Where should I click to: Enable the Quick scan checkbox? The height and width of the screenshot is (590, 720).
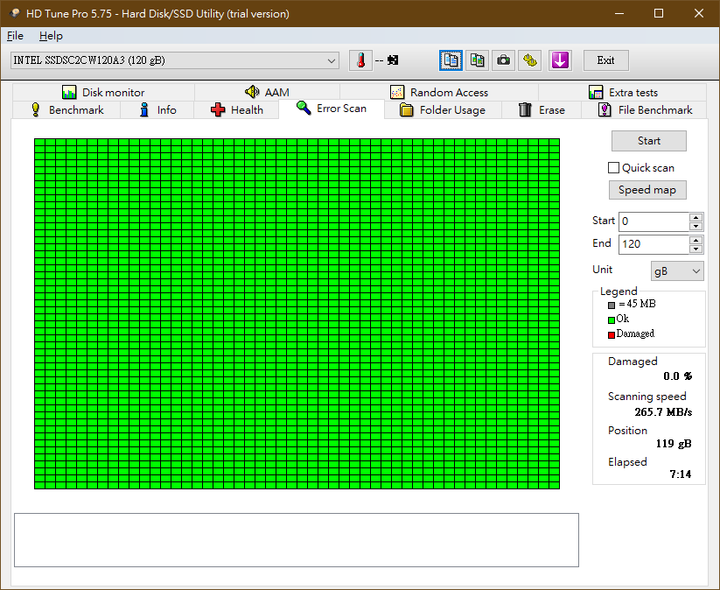coord(613,168)
